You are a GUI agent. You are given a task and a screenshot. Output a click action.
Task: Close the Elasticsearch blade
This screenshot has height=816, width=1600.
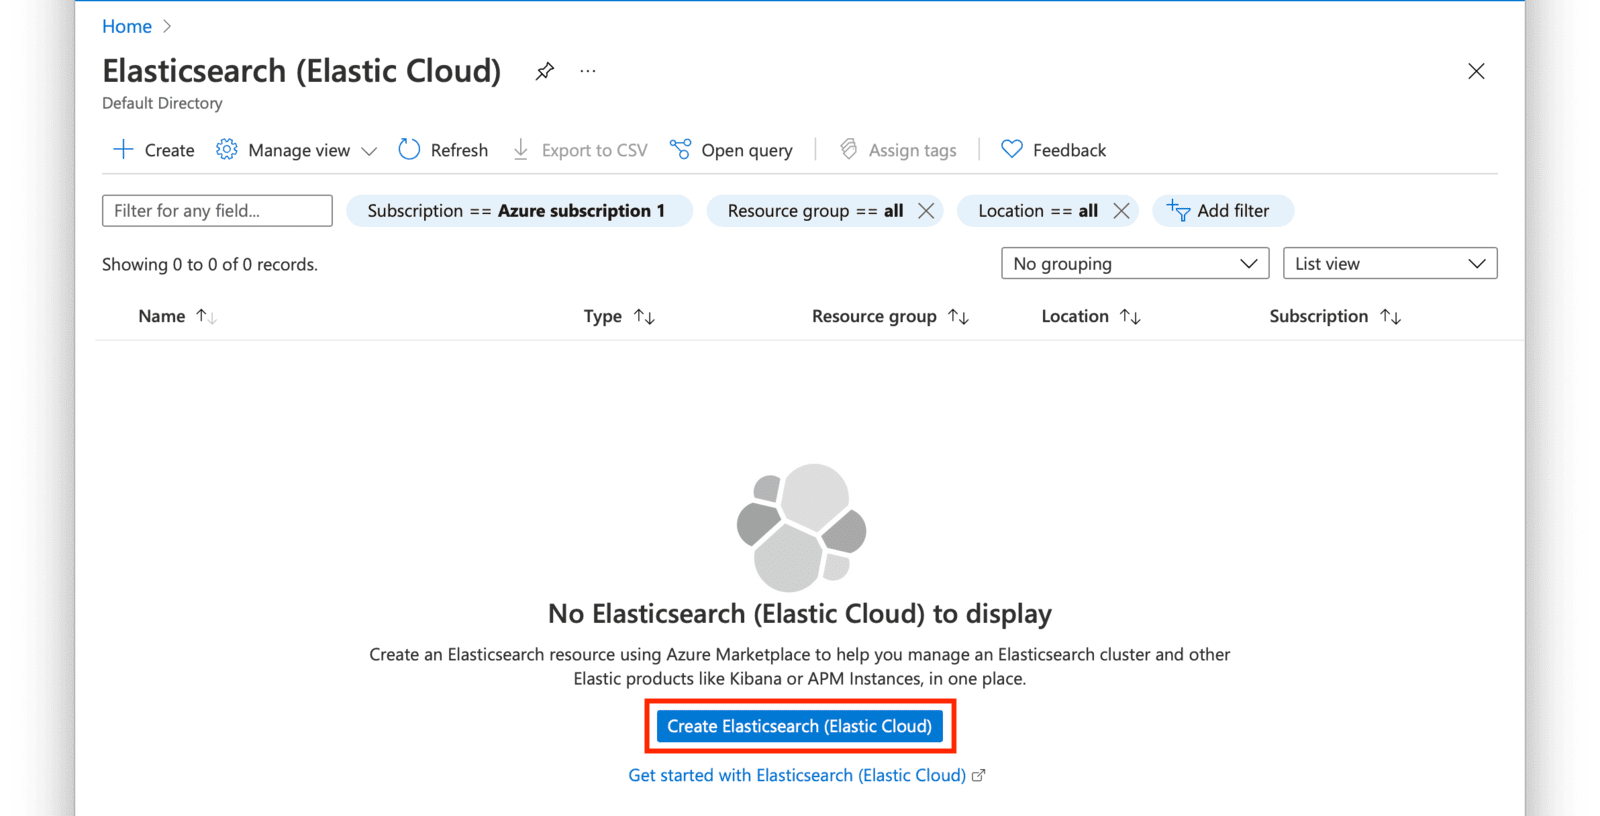pyautogui.click(x=1476, y=71)
